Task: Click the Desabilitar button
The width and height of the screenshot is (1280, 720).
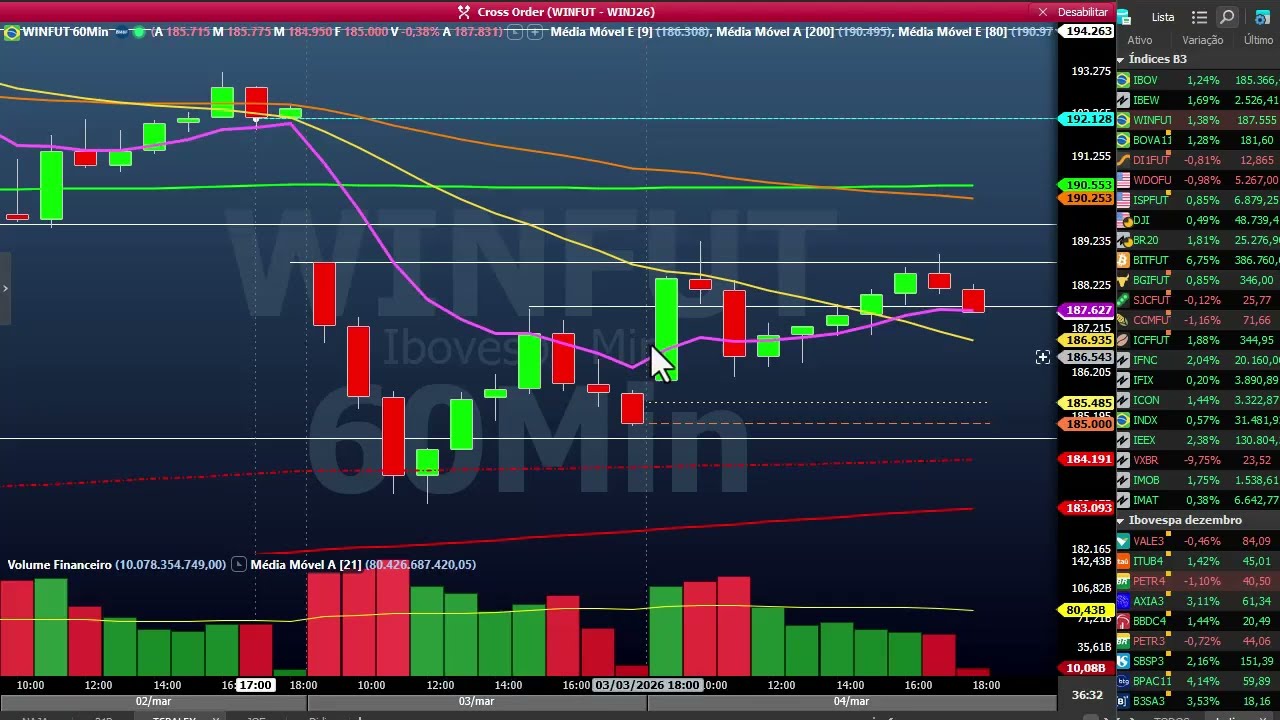Action: 1083,12
